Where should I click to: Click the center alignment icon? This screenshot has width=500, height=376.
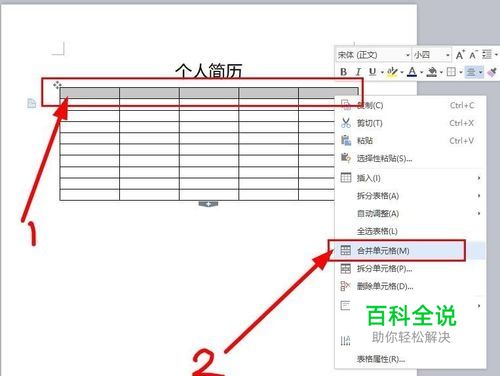pos(471,72)
